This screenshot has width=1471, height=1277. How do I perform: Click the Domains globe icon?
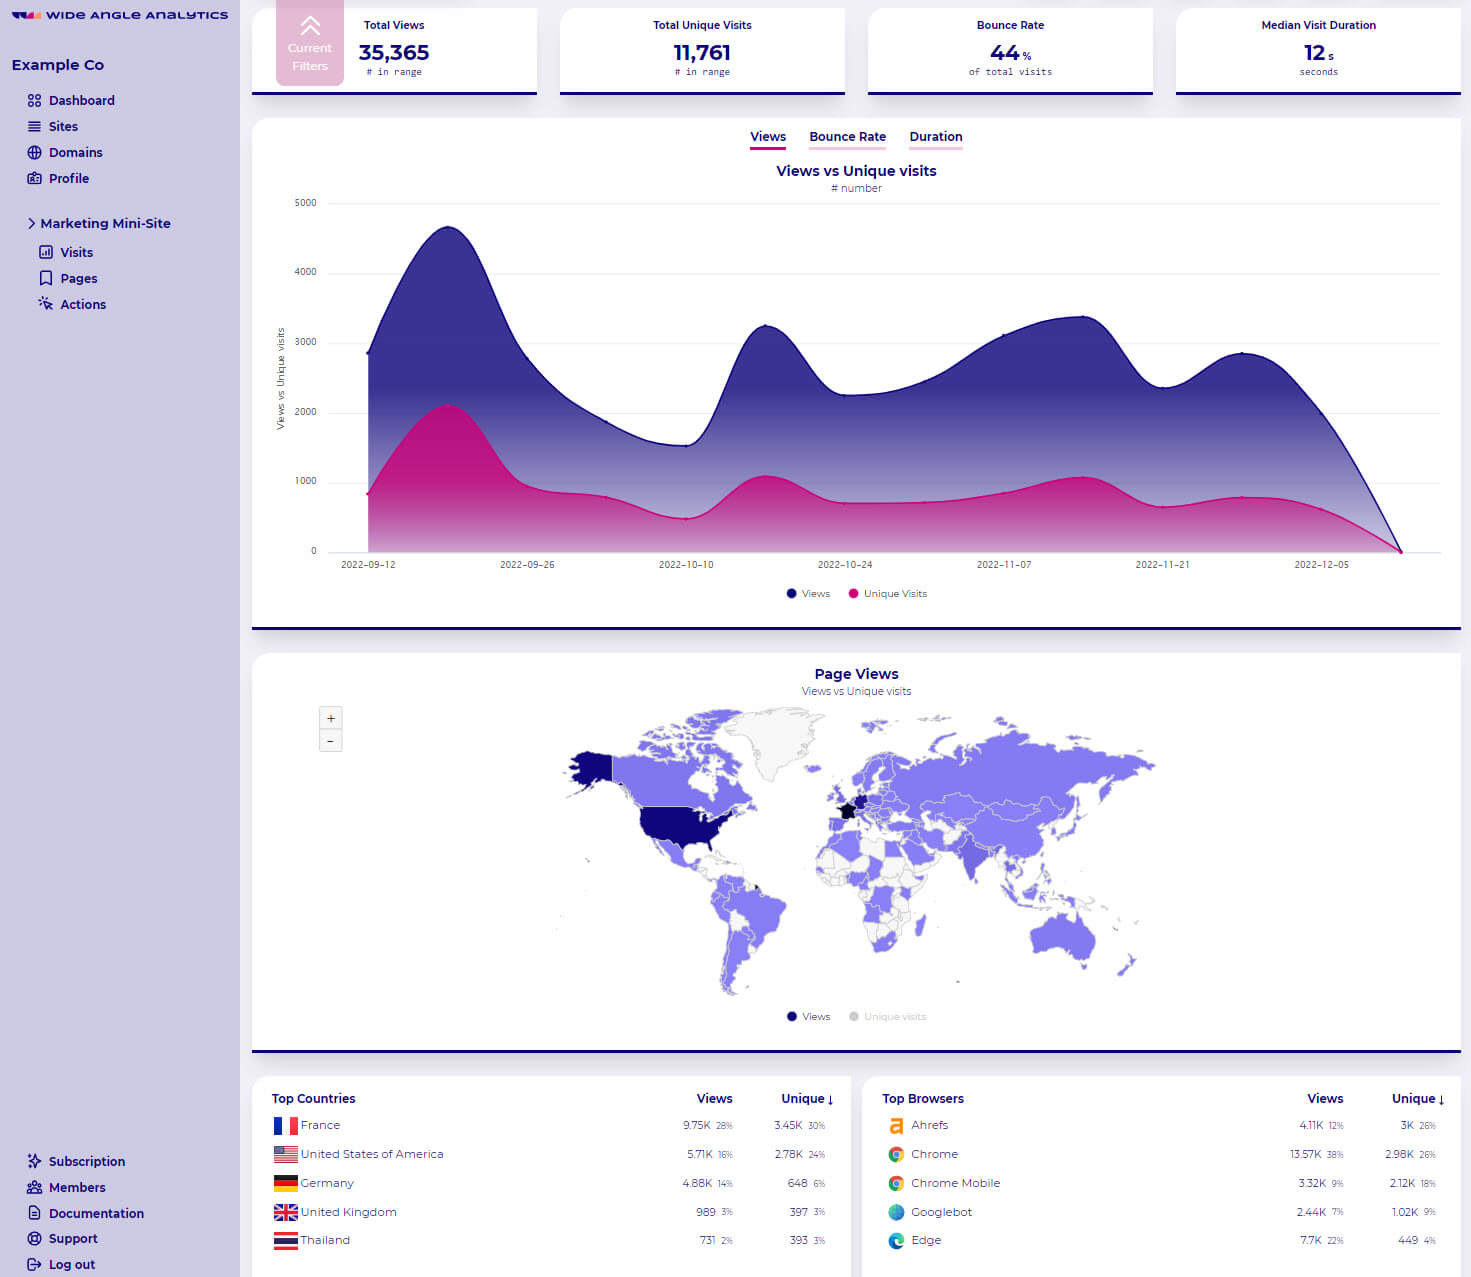click(34, 152)
